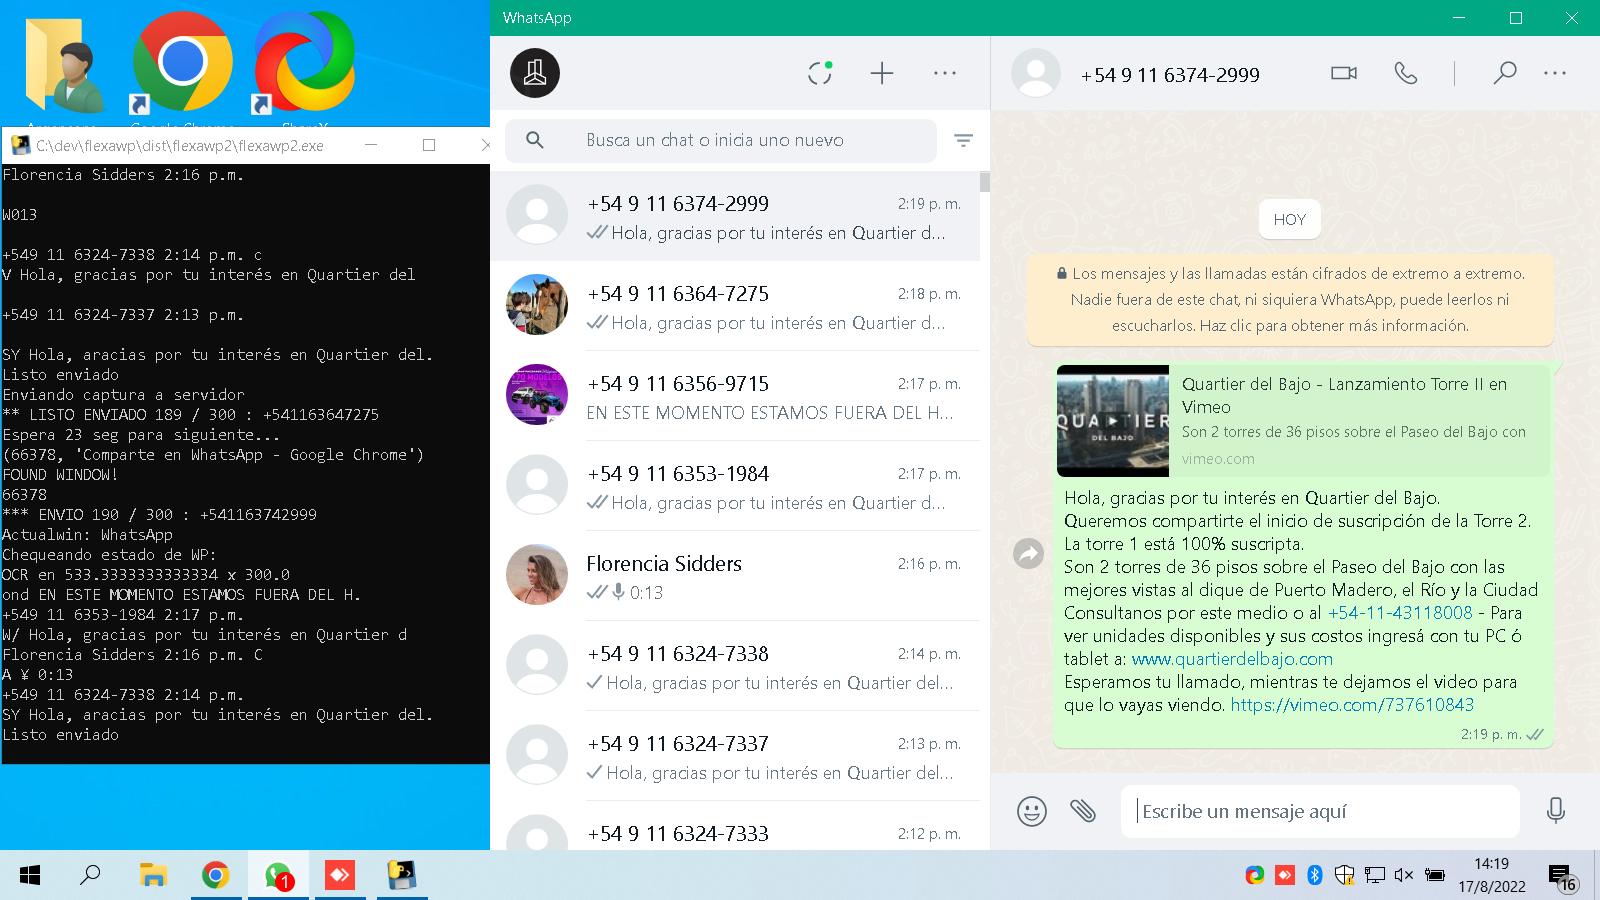Click the network tray icon
The height and width of the screenshot is (900, 1600).
(1375, 876)
